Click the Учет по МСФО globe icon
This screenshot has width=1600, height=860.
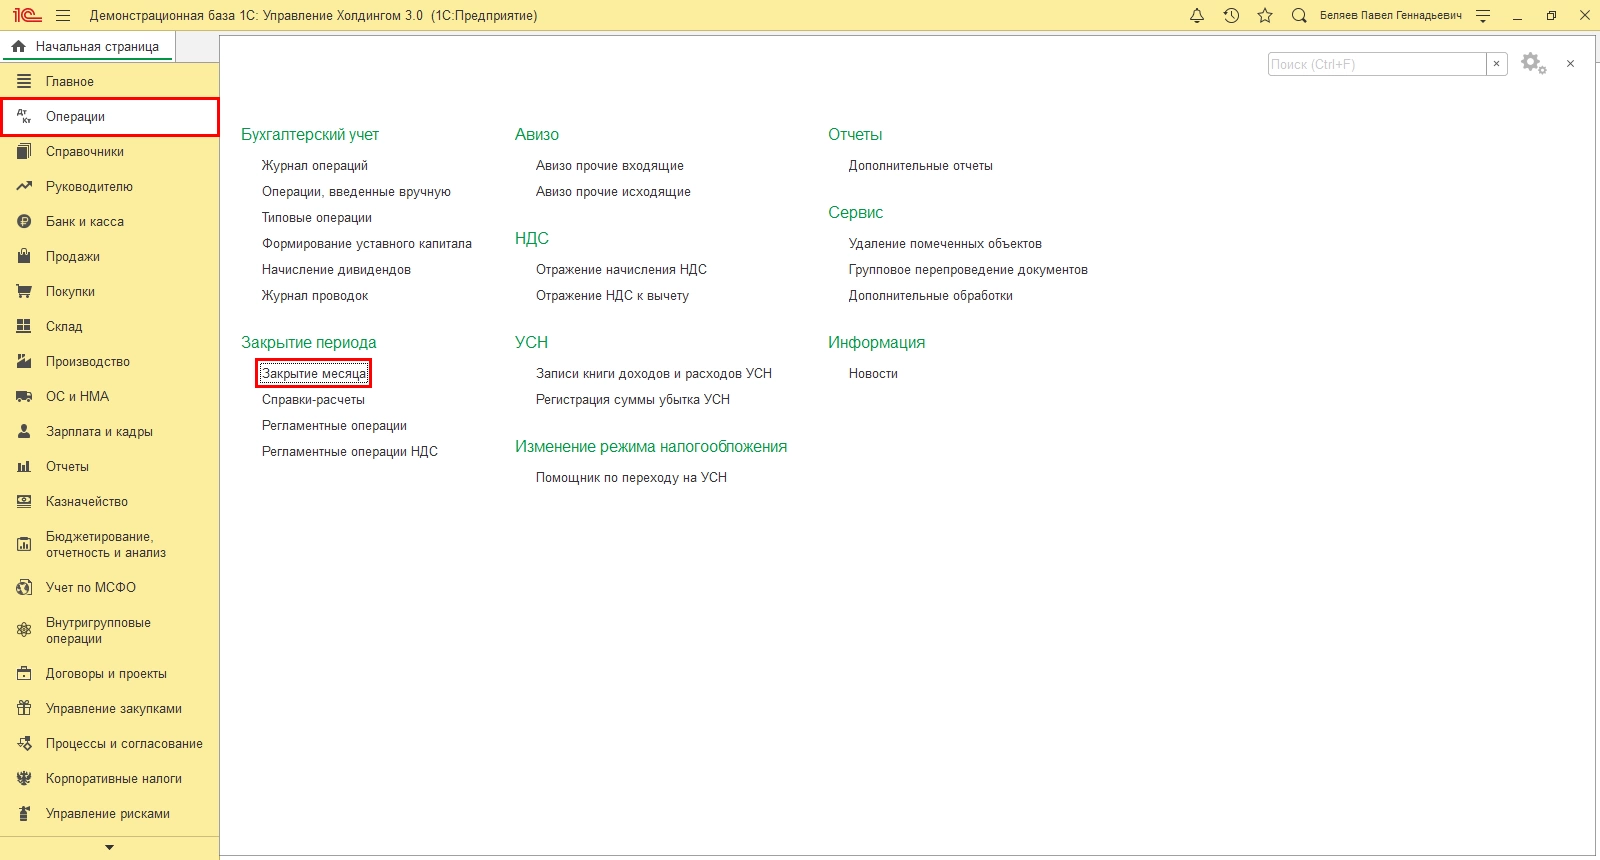[24, 588]
